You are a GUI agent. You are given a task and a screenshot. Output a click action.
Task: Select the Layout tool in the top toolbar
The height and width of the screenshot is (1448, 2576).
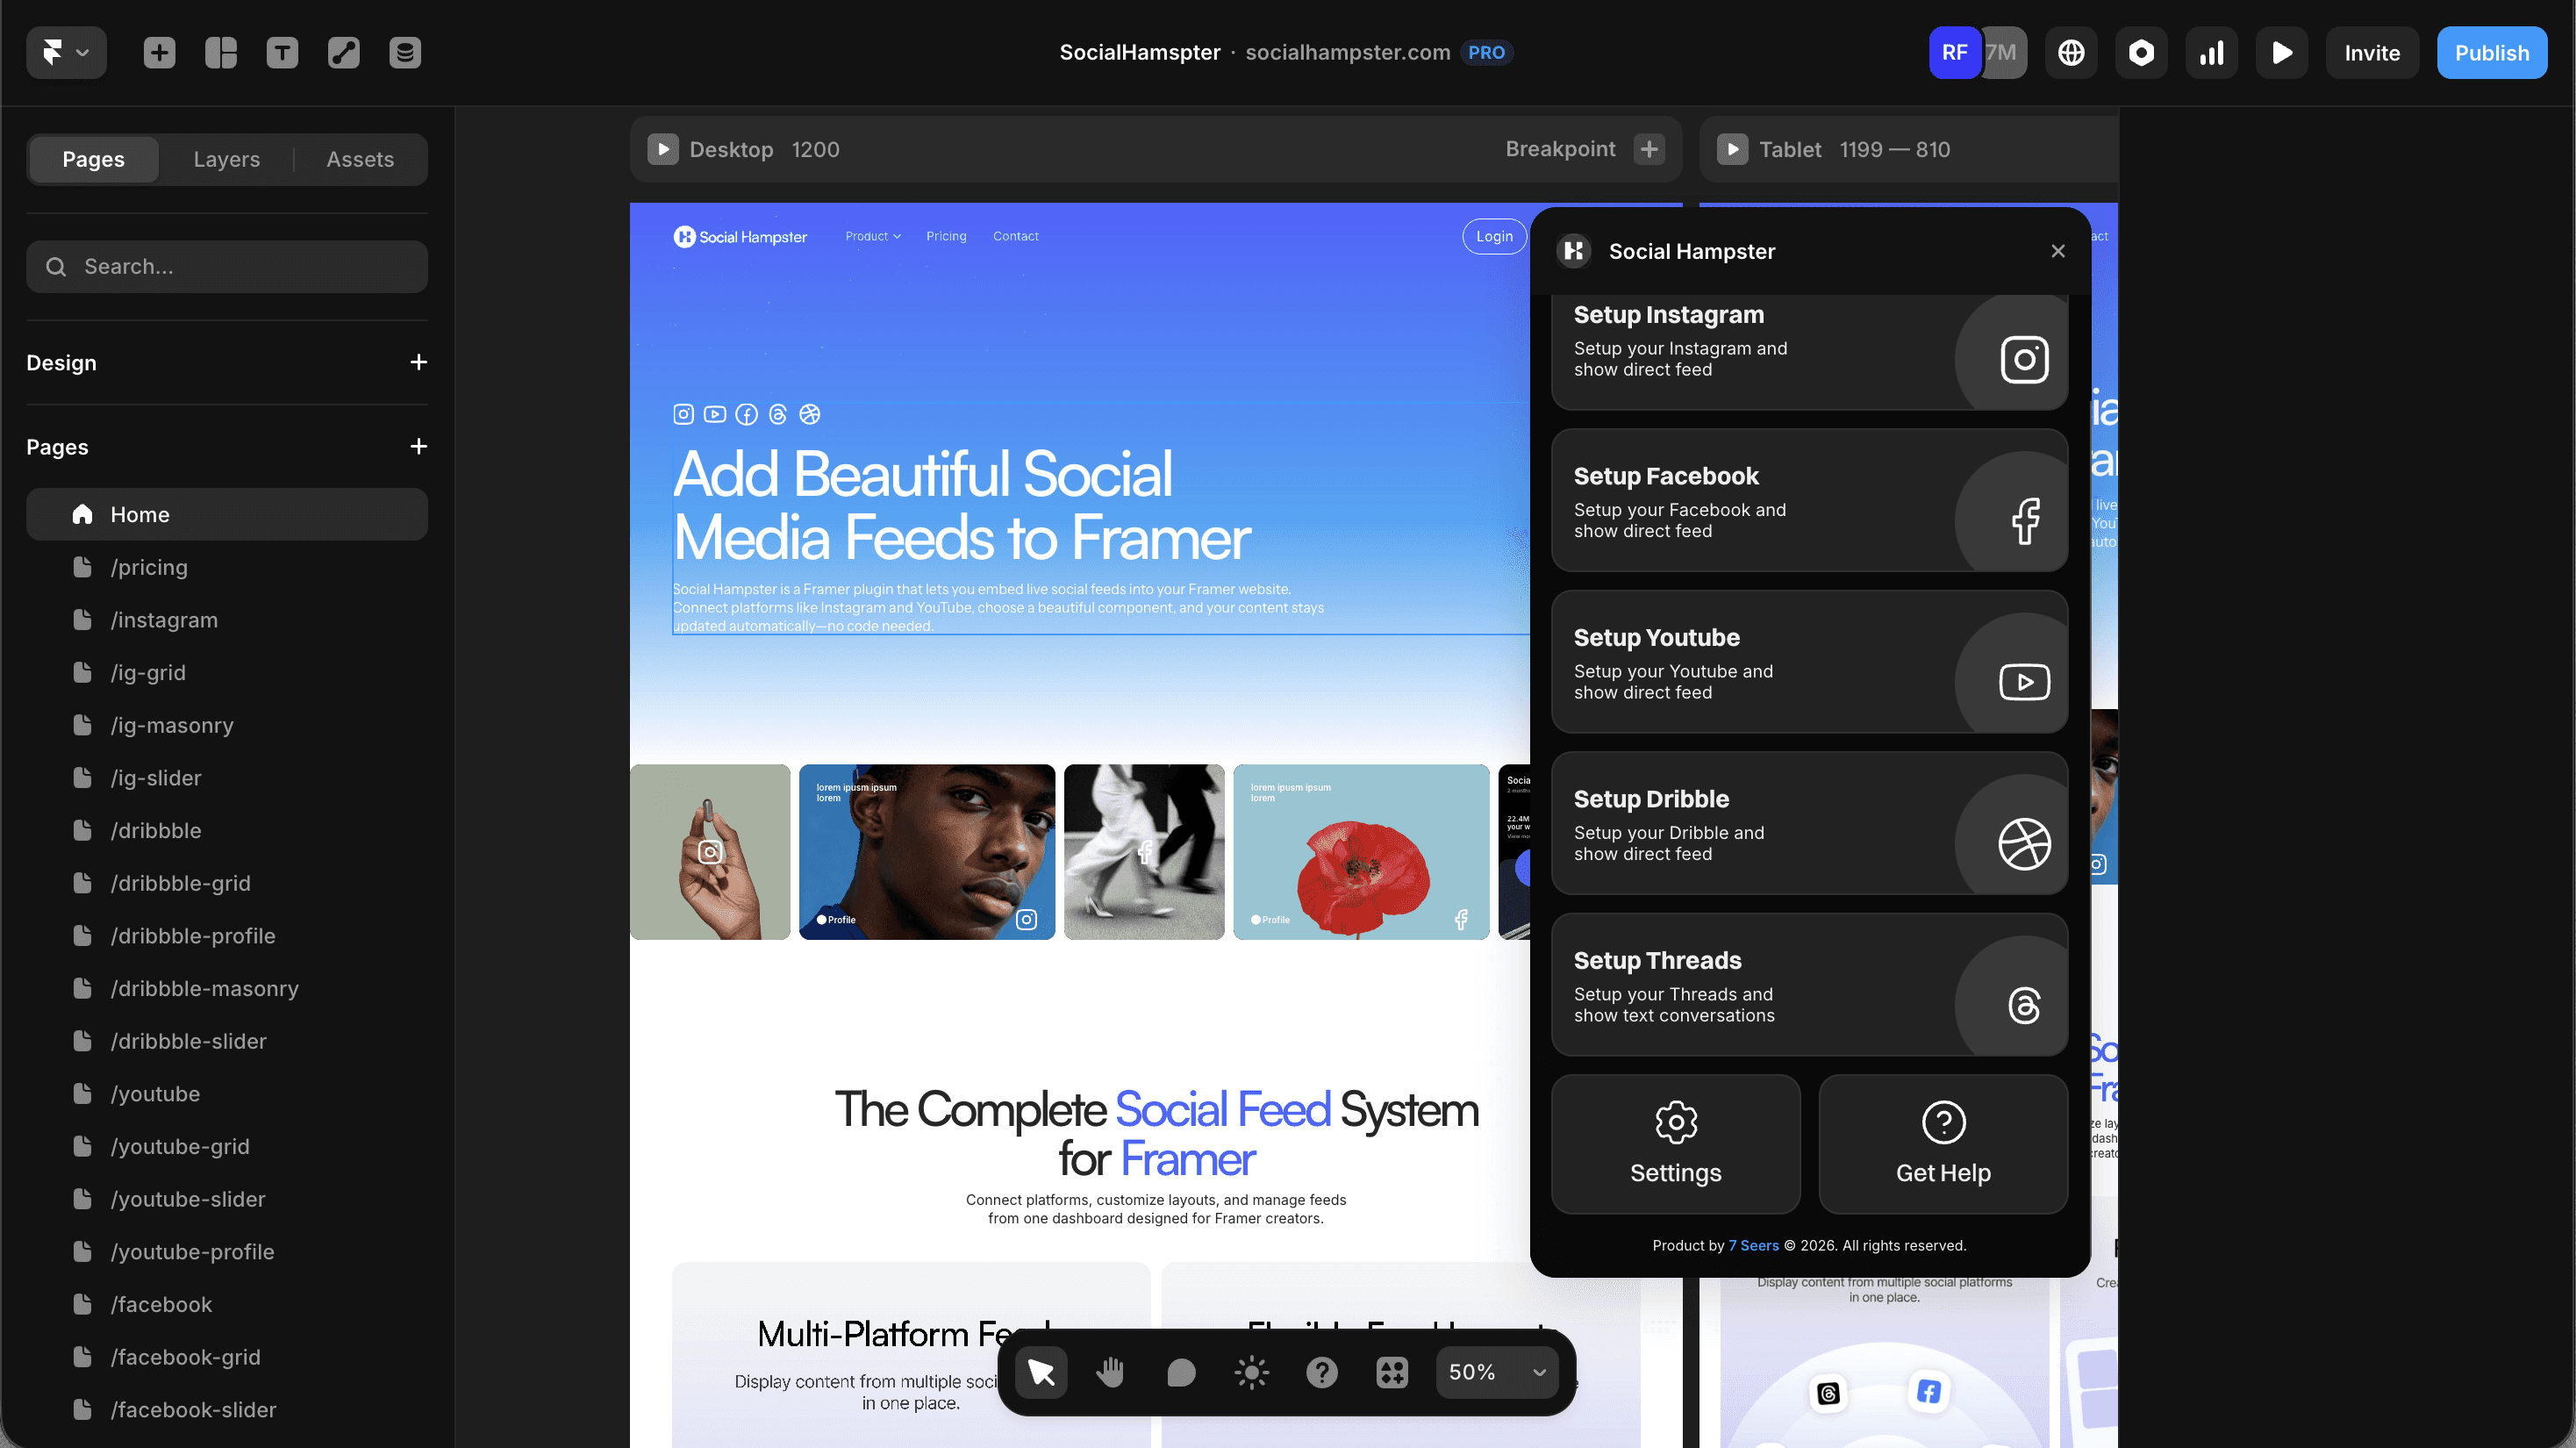(220, 52)
